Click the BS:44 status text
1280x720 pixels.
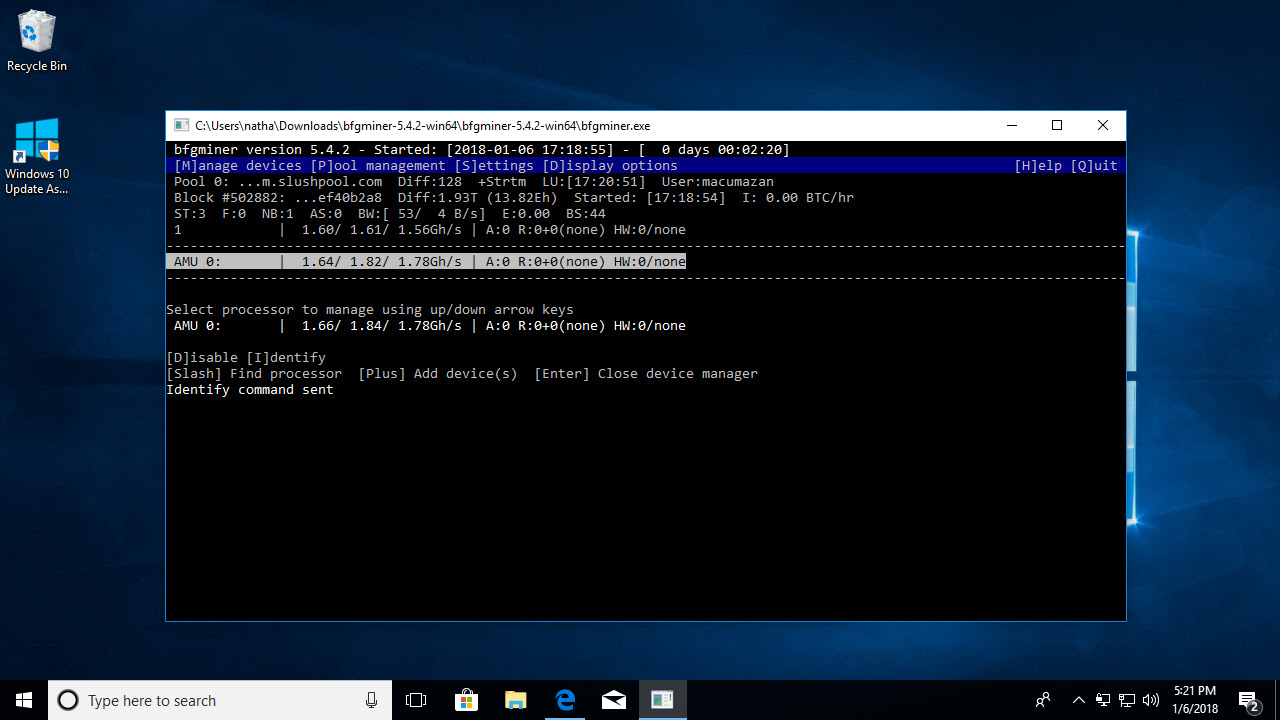click(x=586, y=214)
